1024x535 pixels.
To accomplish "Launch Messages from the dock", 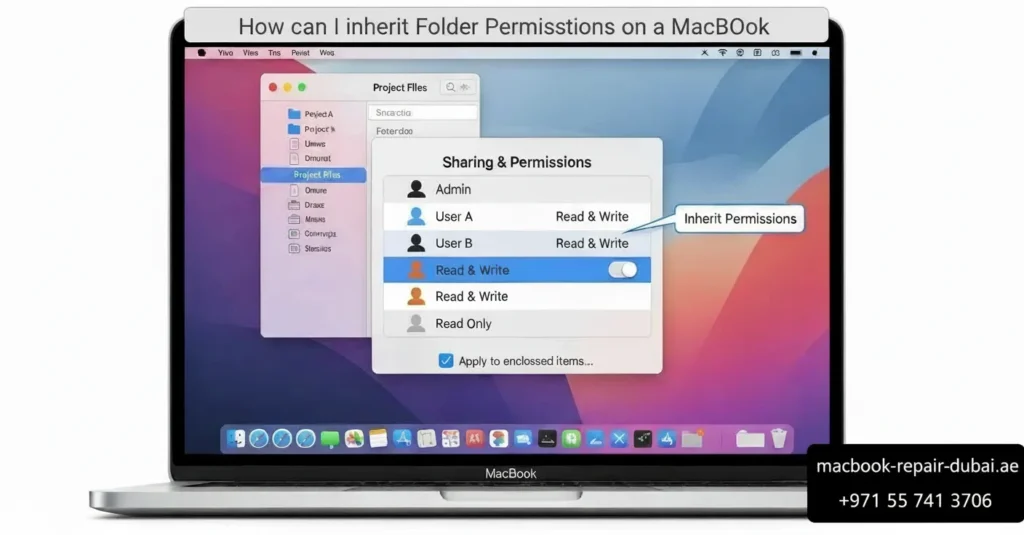I will point(329,438).
